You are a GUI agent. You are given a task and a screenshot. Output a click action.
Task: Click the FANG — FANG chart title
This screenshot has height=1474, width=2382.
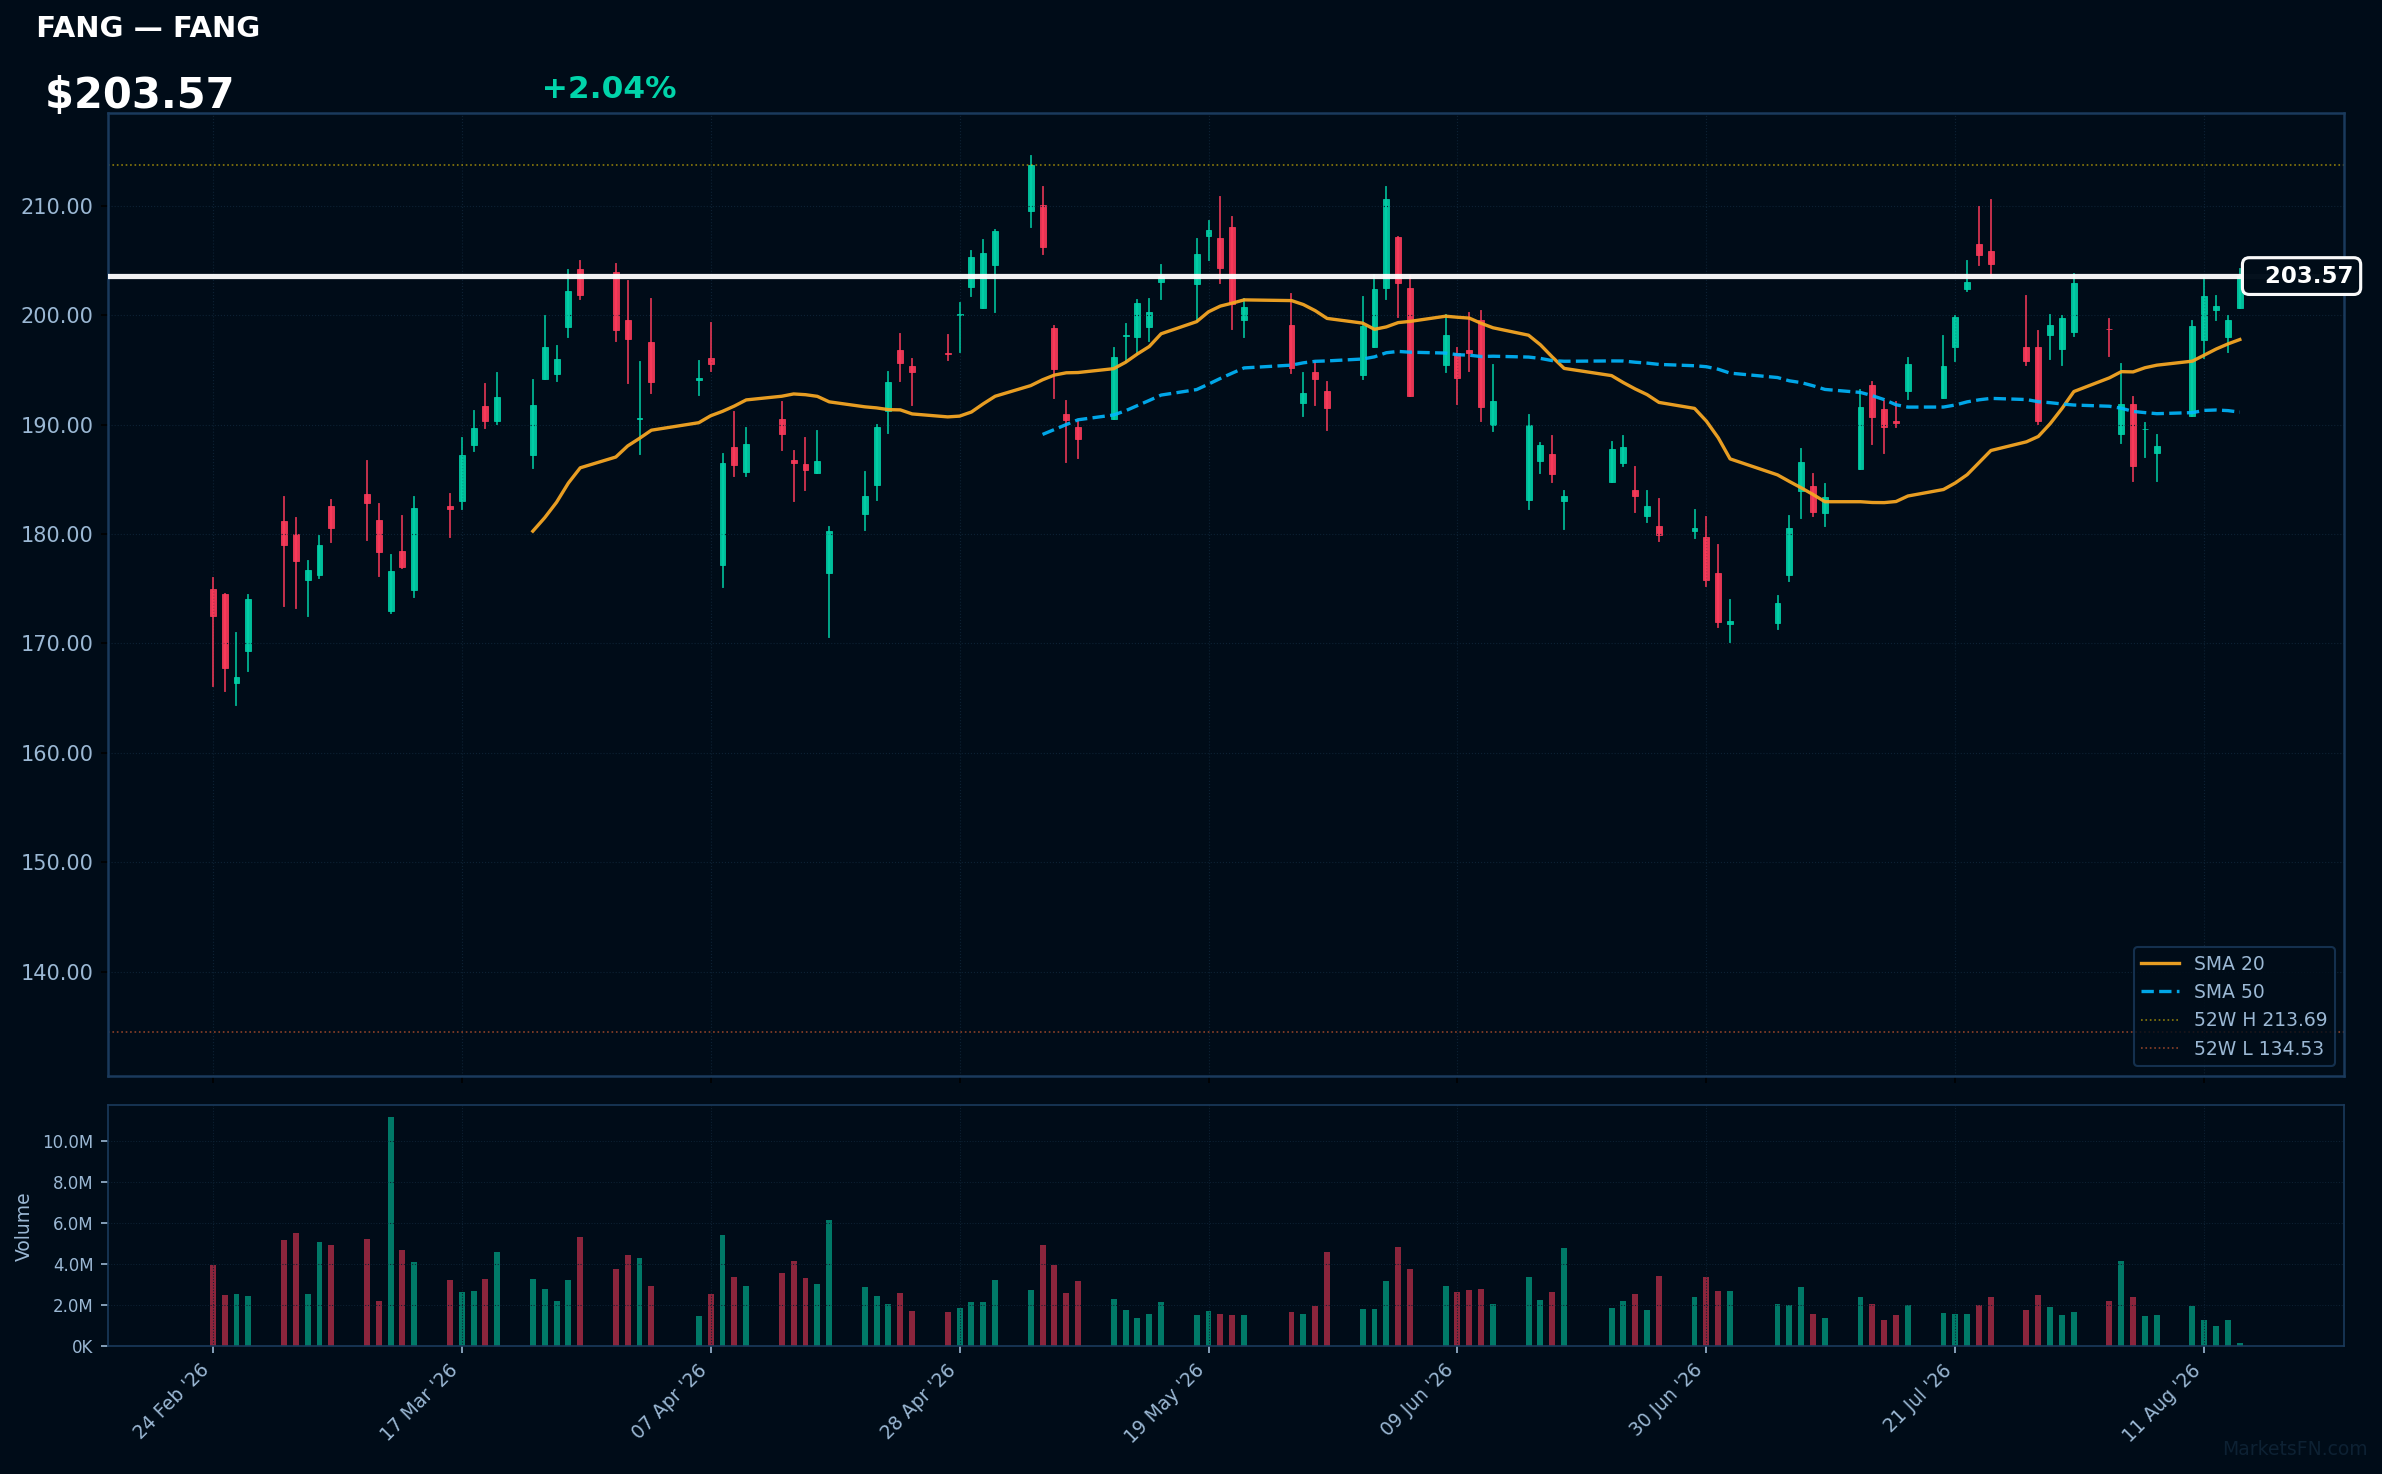(x=148, y=28)
